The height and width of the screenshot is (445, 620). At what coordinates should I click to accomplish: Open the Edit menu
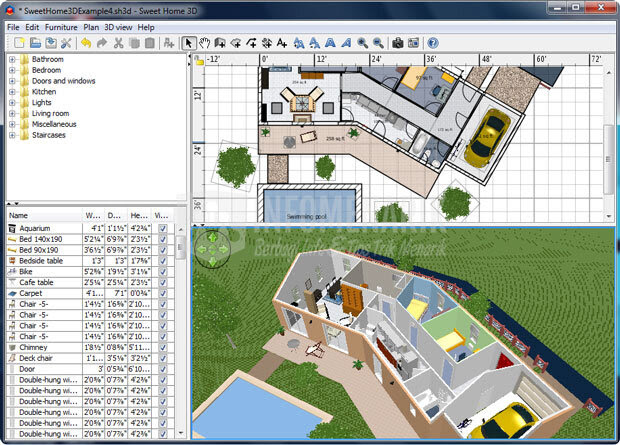32,27
